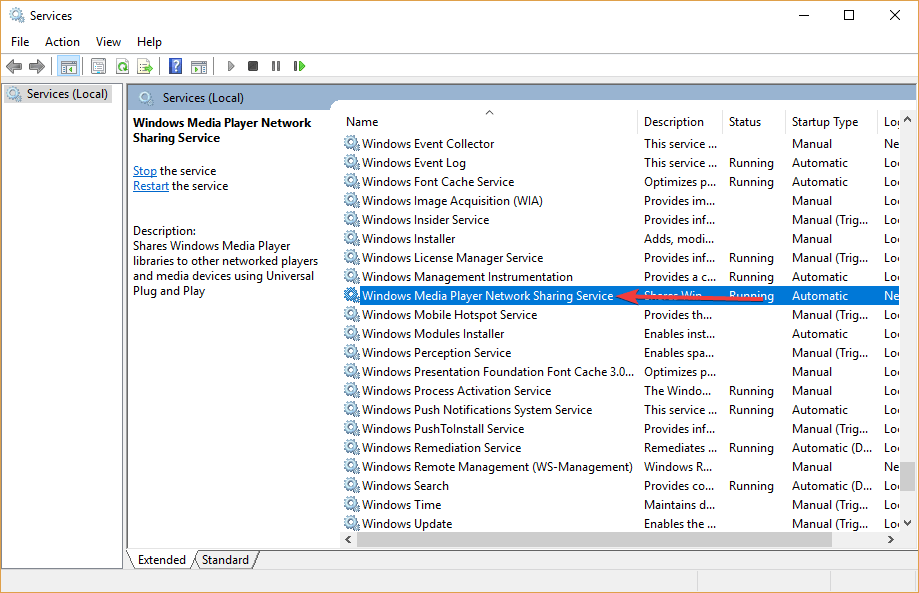The height and width of the screenshot is (593, 919).
Task: Click gear icon of Windows Perception Service
Action: tap(352, 352)
